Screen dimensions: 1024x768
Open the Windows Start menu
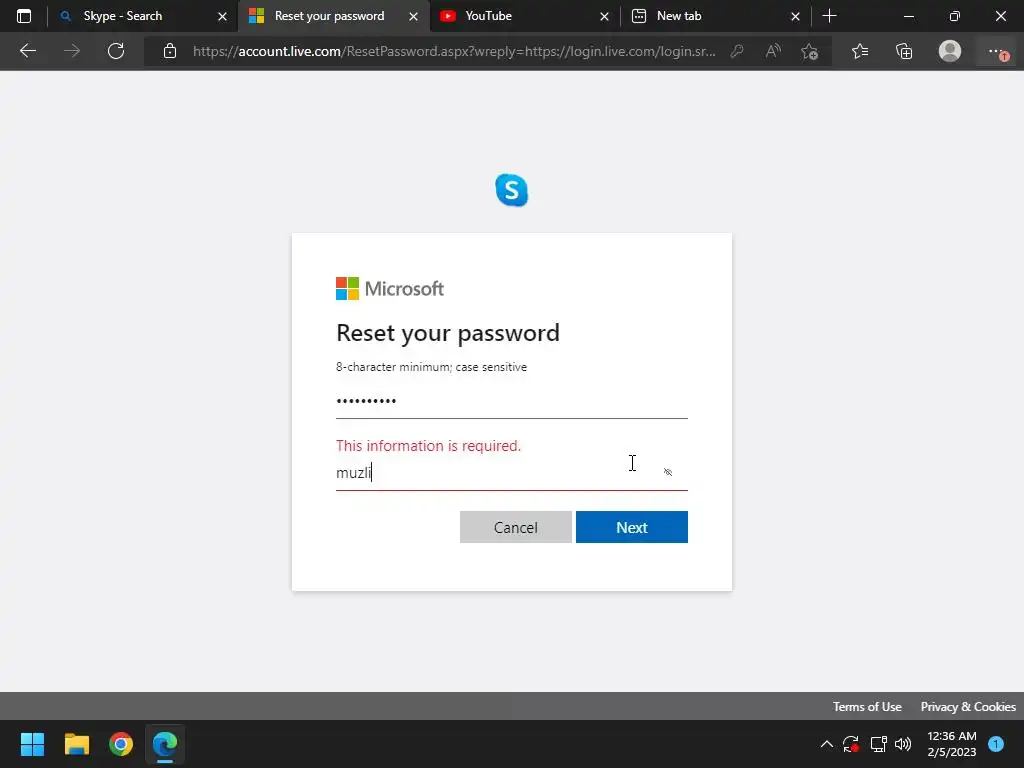[x=33, y=744]
